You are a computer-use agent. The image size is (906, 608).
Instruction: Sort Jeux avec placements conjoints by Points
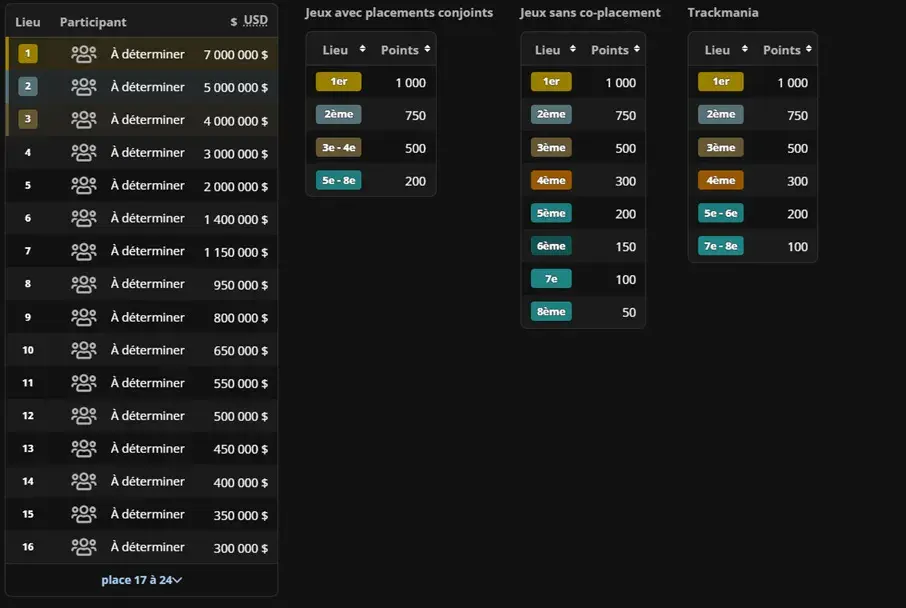click(405, 50)
